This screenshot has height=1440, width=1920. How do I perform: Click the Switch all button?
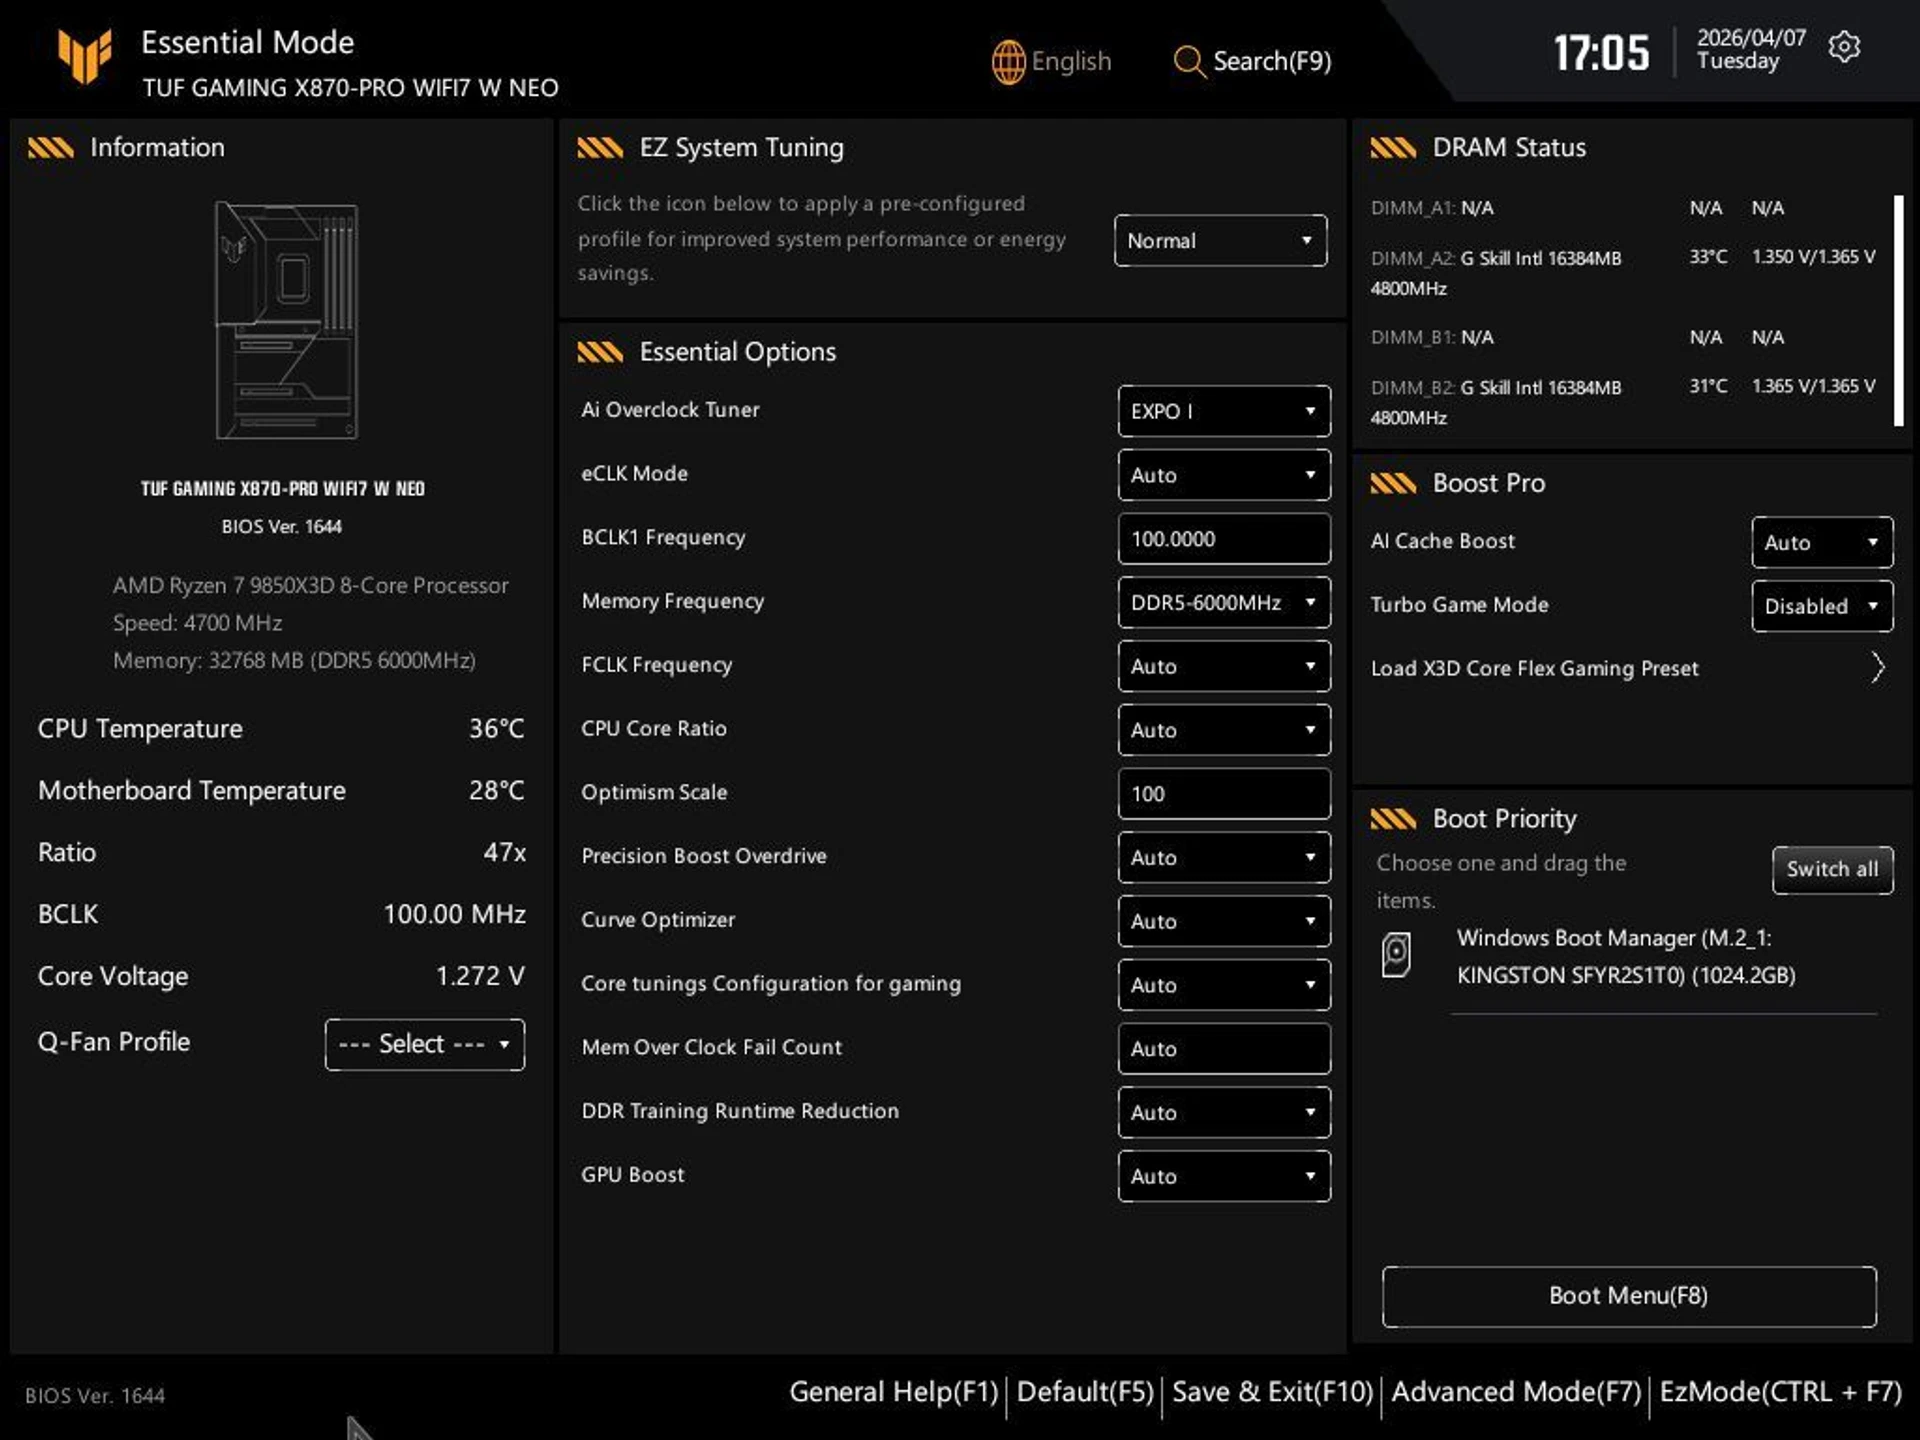pos(1832,869)
